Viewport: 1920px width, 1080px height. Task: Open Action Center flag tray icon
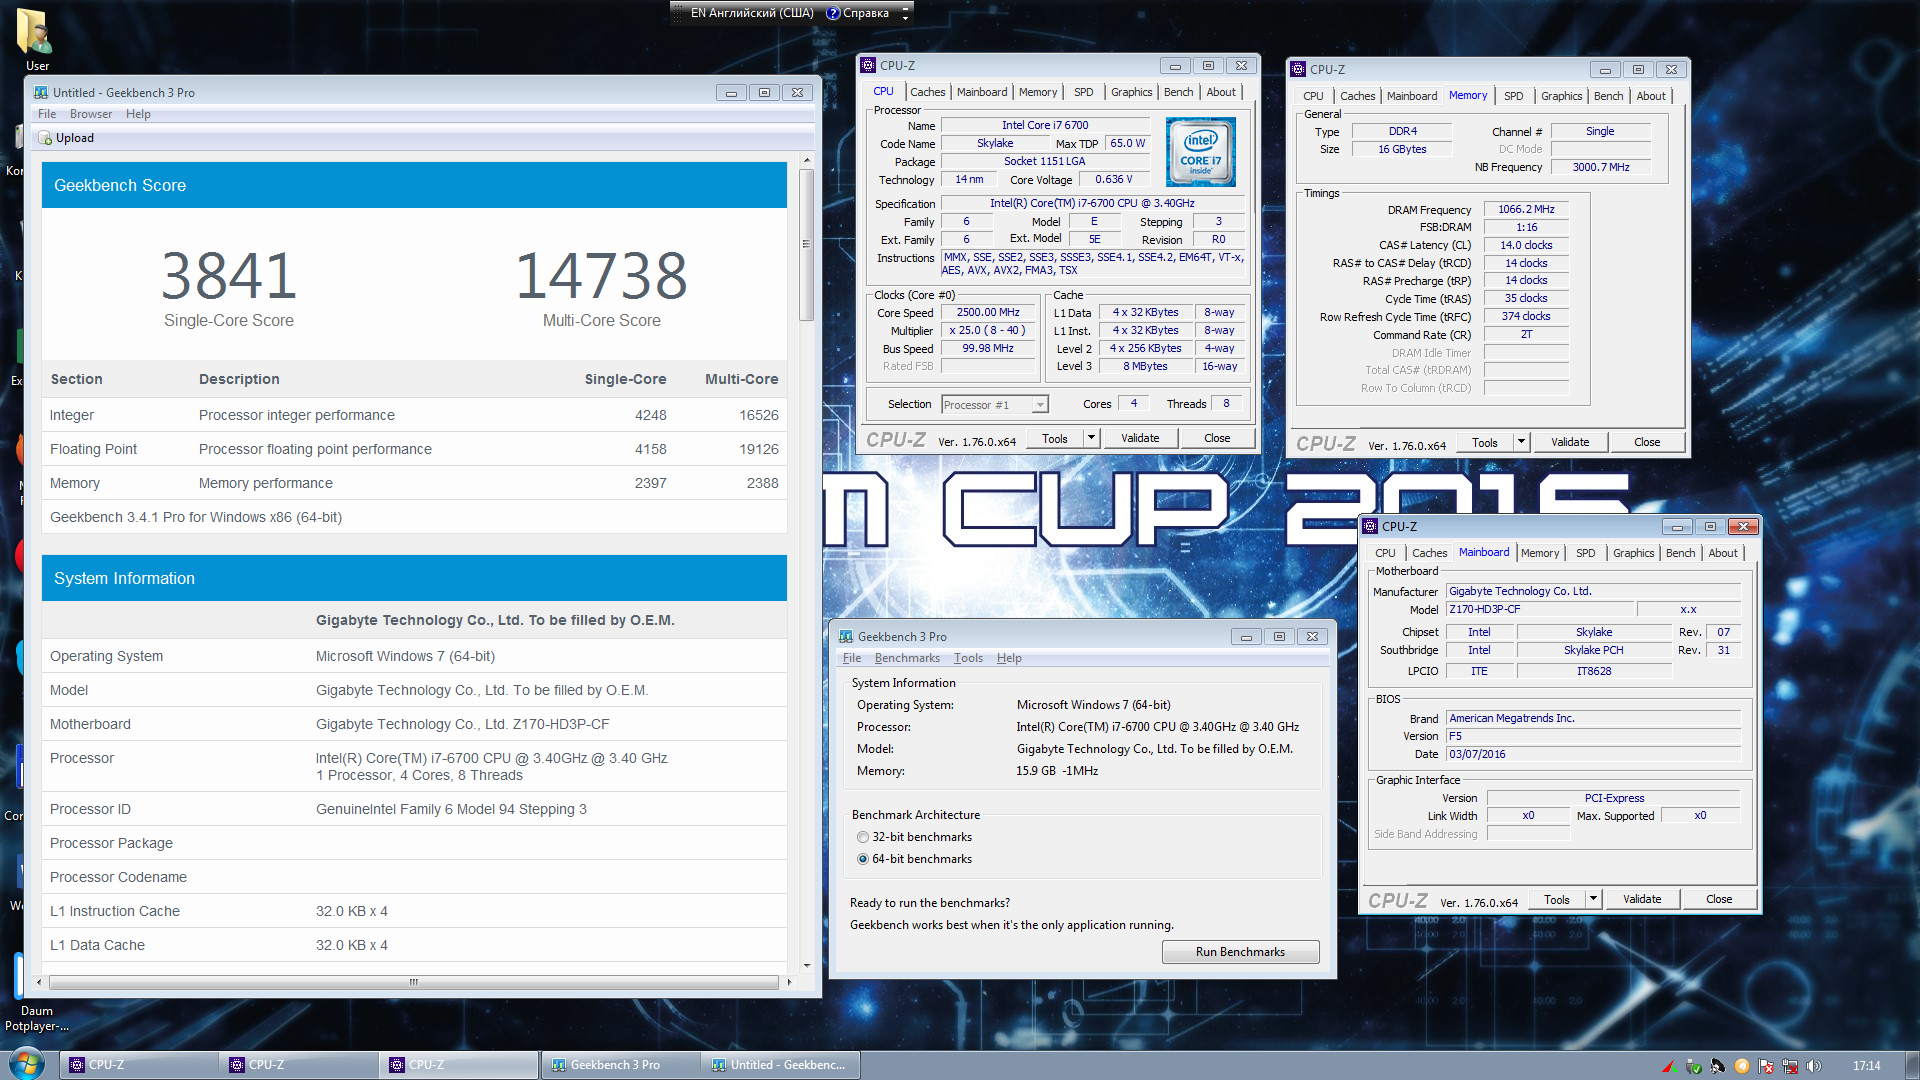pos(1766,1066)
